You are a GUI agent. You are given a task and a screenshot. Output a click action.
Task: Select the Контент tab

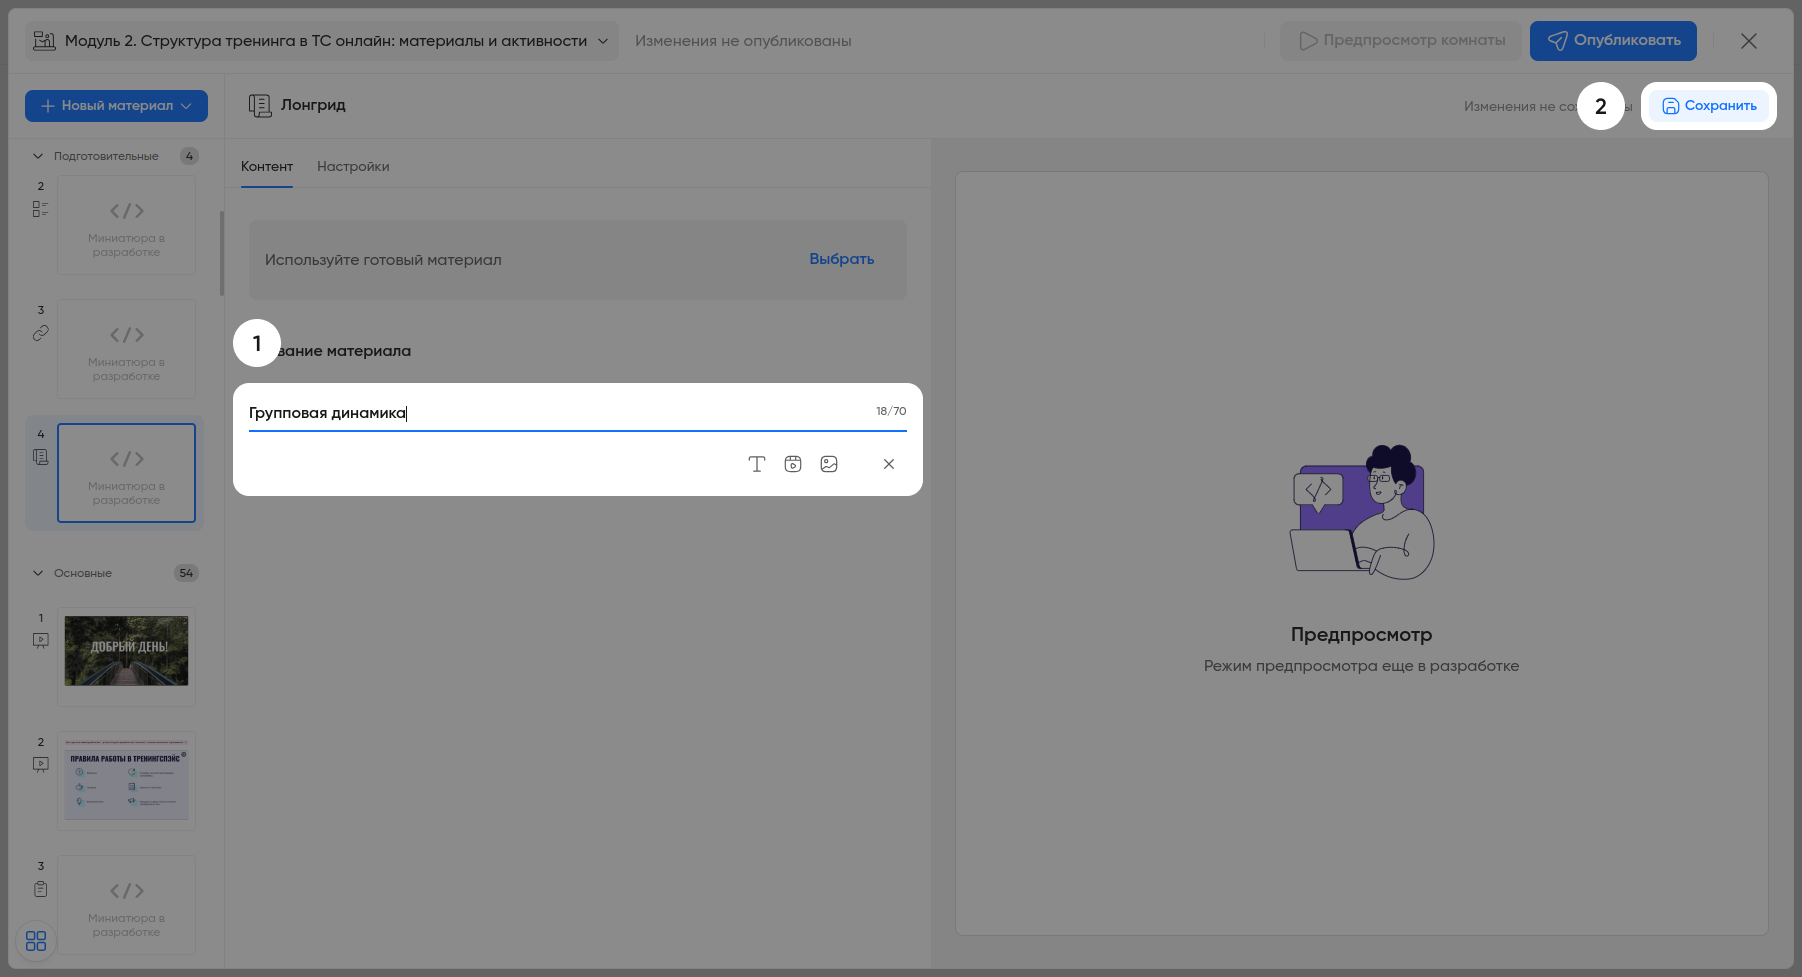(x=267, y=167)
